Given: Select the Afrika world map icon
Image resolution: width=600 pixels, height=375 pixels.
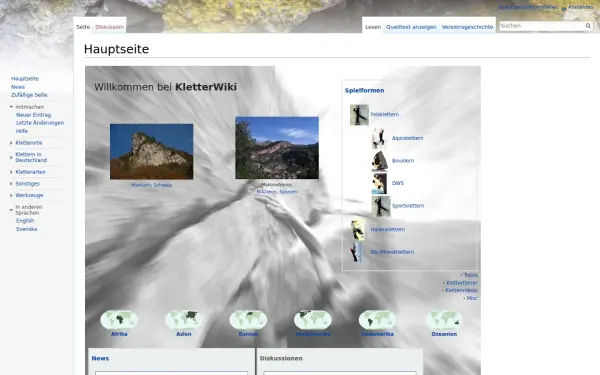Looking at the screenshot, I should click(119, 320).
